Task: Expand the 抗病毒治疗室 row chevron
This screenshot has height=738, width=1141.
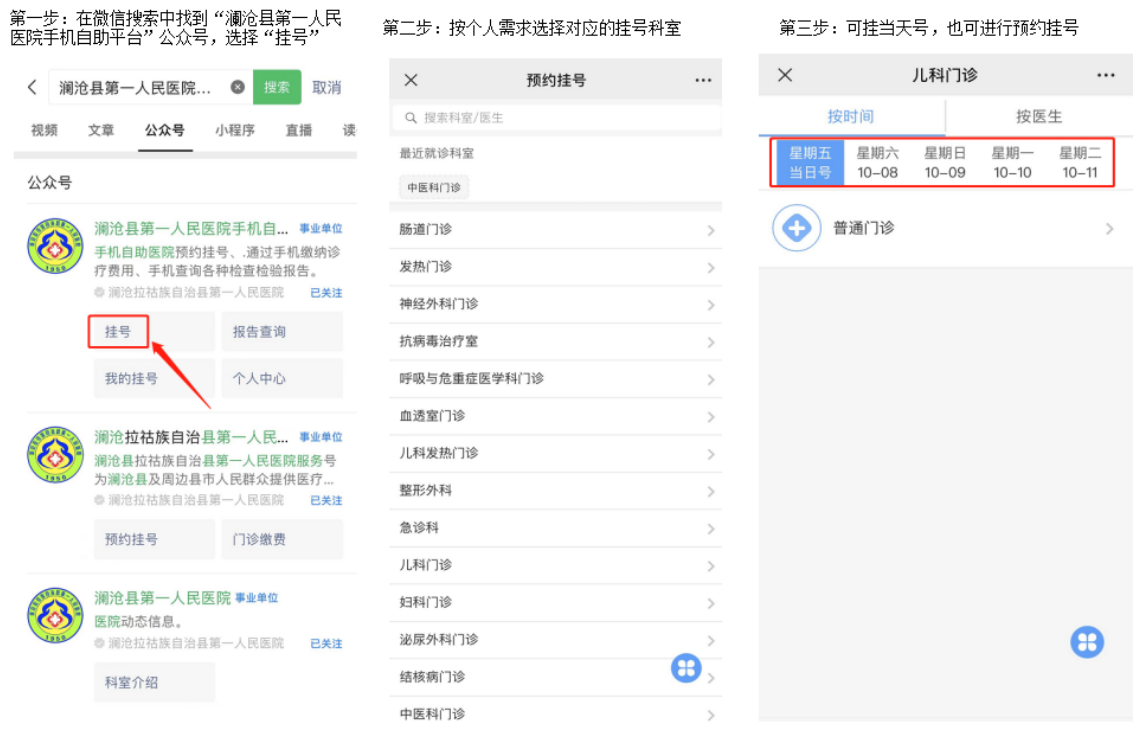Action: 710,342
